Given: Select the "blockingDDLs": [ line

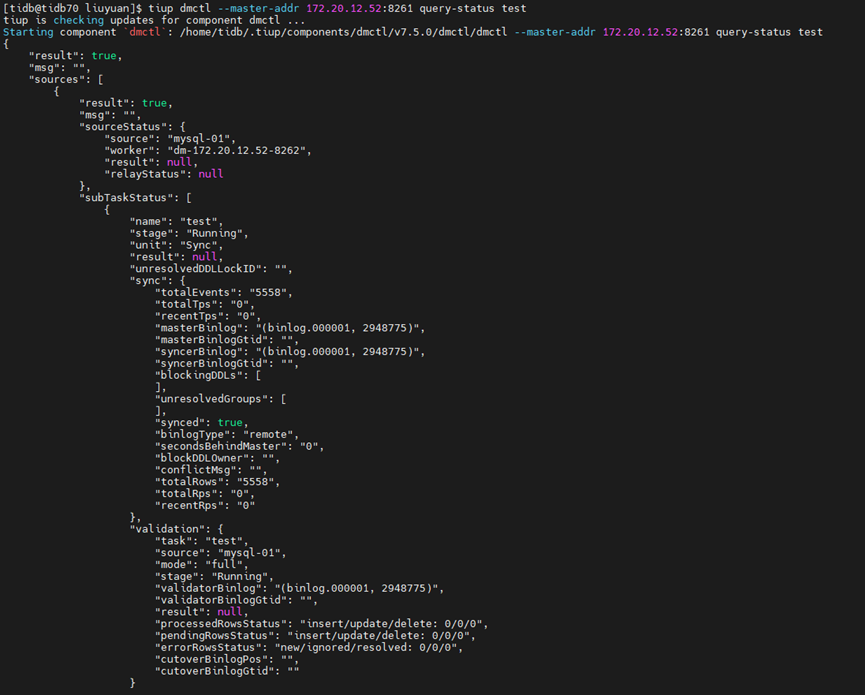Looking at the screenshot, I should tap(208, 375).
